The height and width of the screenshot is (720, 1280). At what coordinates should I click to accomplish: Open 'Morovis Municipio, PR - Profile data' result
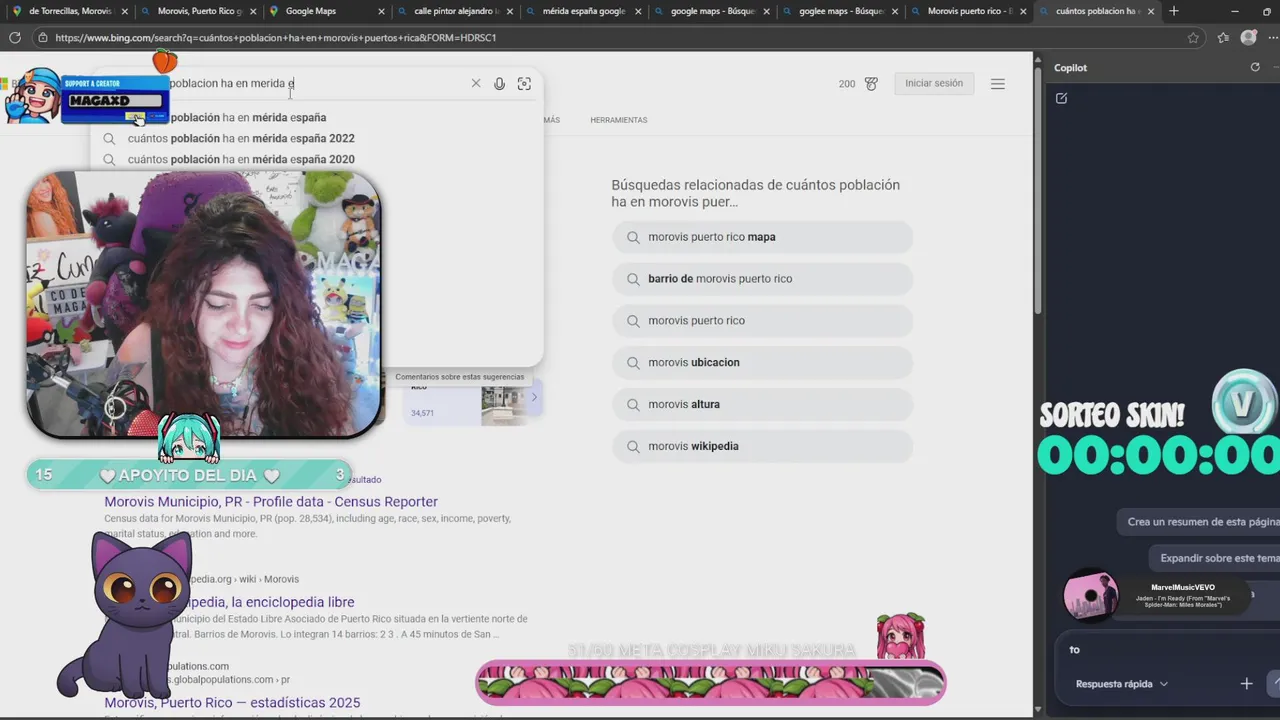(x=271, y=502)
